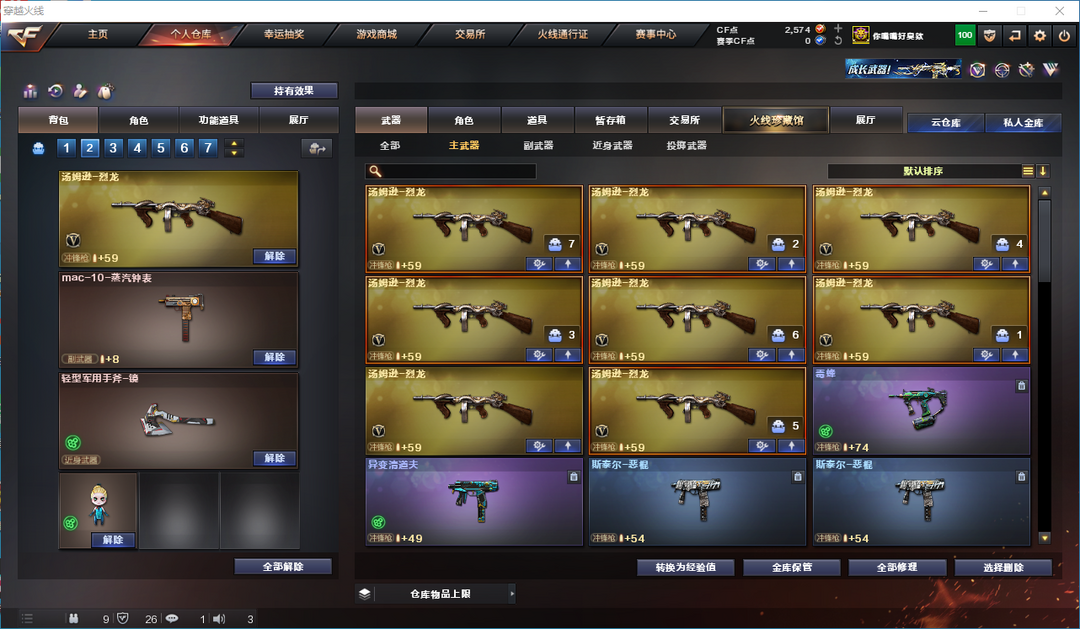
Task: Open the bar-chart stats icon above the 背包 tab
Action: (x=30, y=91)
